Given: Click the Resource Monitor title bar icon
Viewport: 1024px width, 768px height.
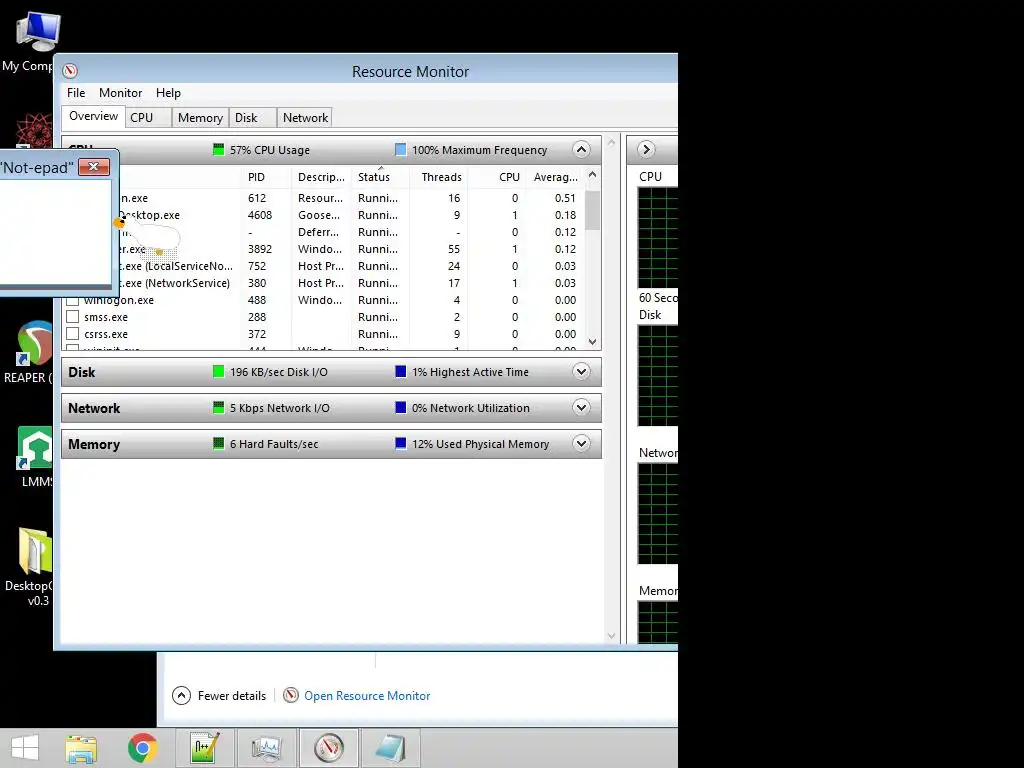Looking at the screenshot, I should (70, 71).
